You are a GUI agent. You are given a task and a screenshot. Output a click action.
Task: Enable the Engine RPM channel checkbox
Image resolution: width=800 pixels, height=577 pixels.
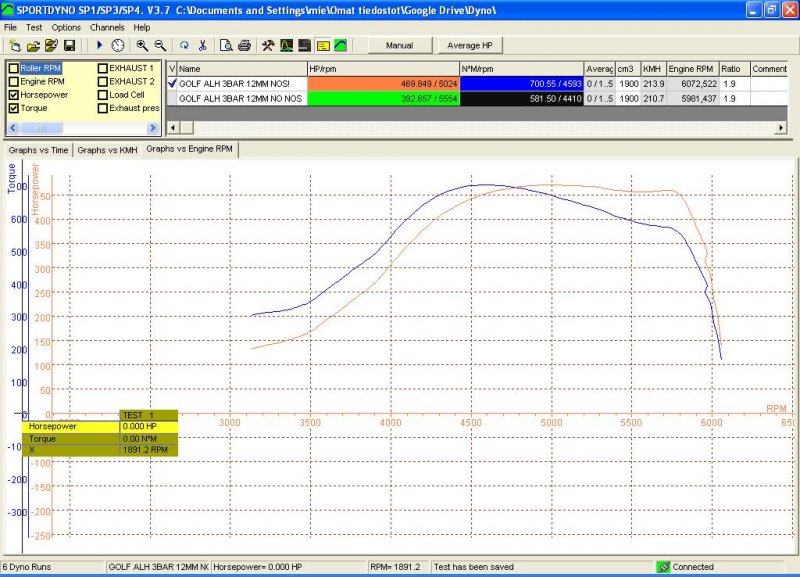(14, 81)
